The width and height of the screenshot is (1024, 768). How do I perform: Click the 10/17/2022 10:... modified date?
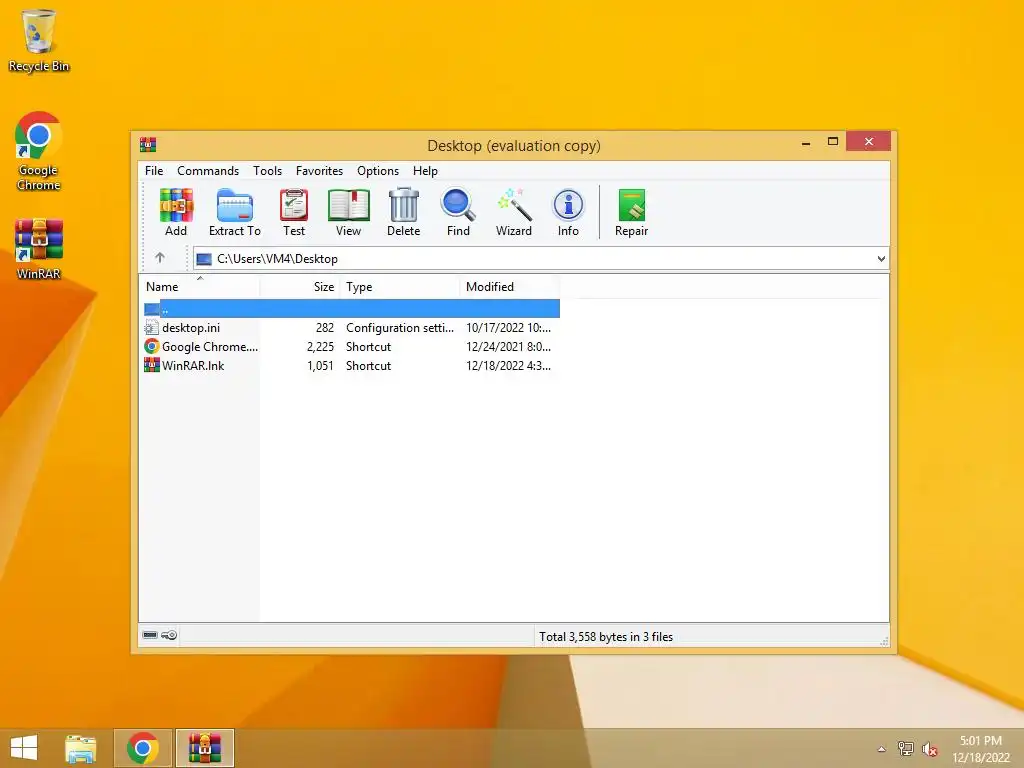[508, 328]
